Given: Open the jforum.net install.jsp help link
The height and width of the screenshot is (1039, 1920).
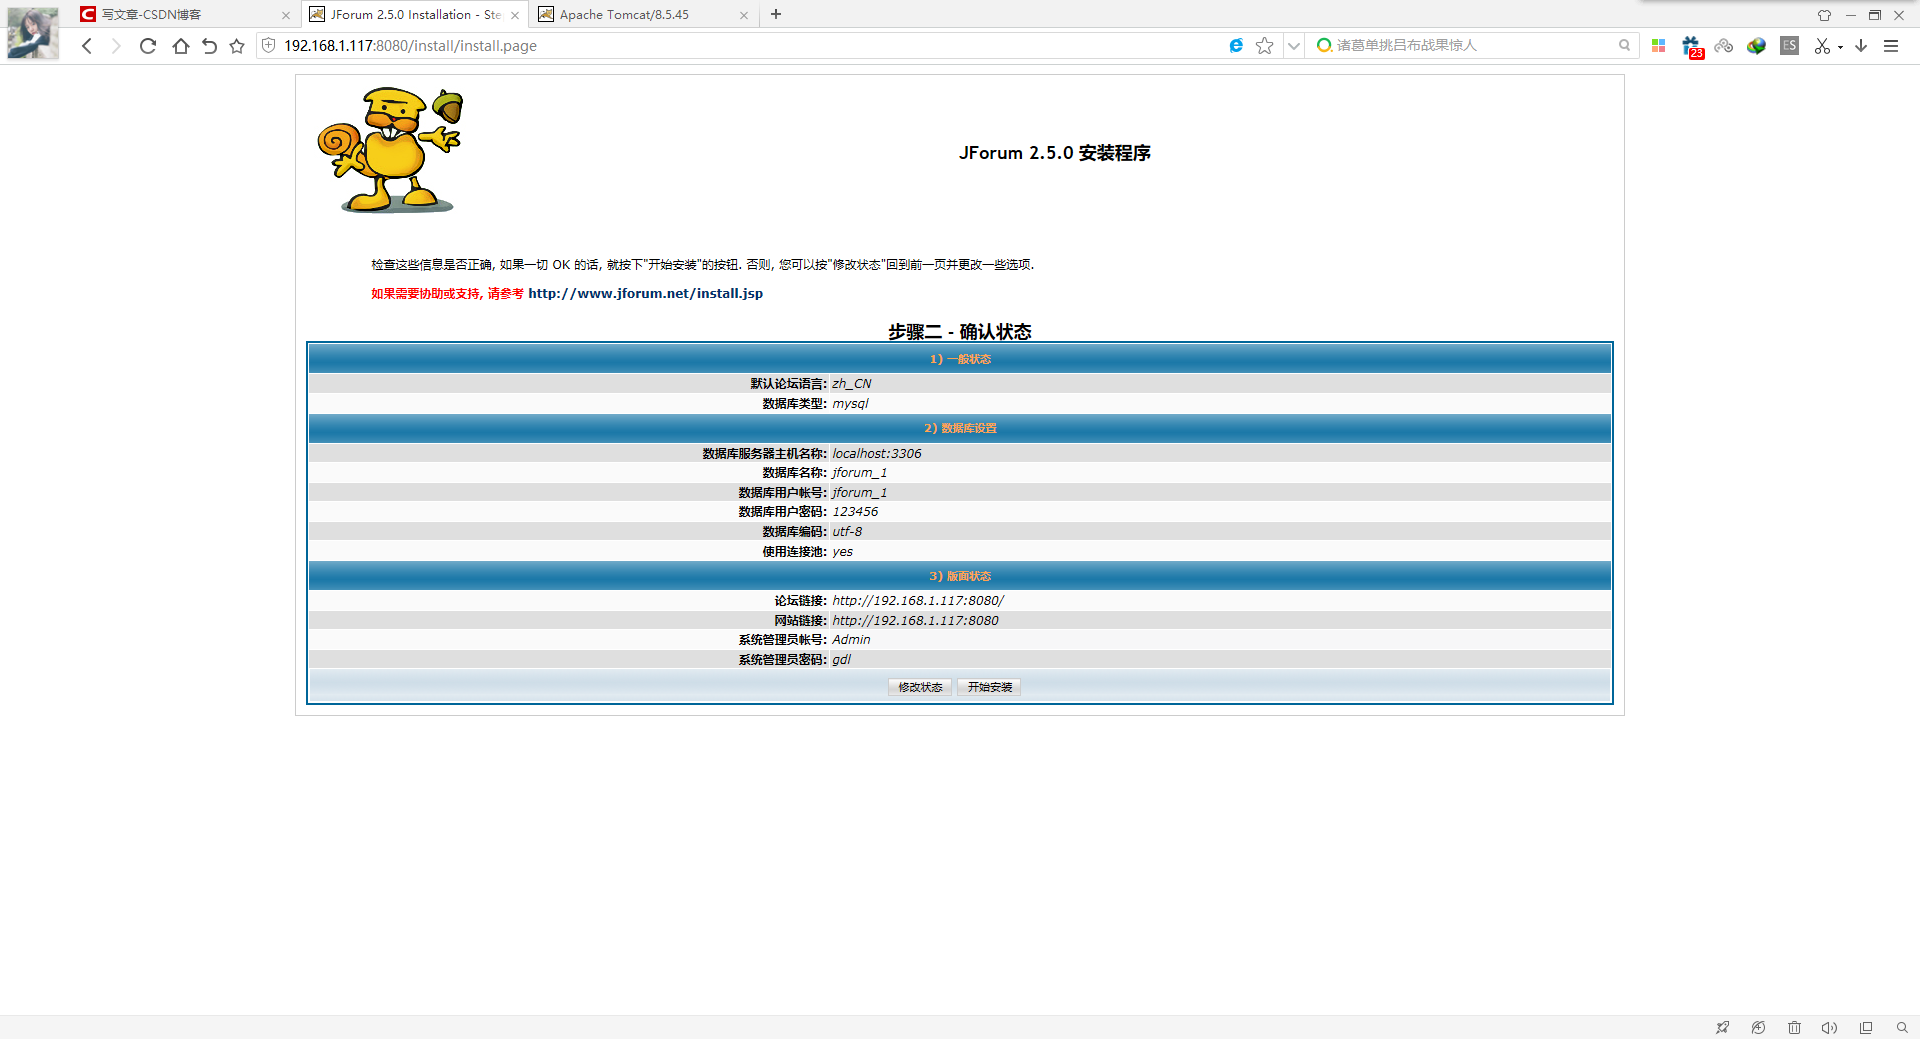Looking at the screenshot, I should point(645,293).
